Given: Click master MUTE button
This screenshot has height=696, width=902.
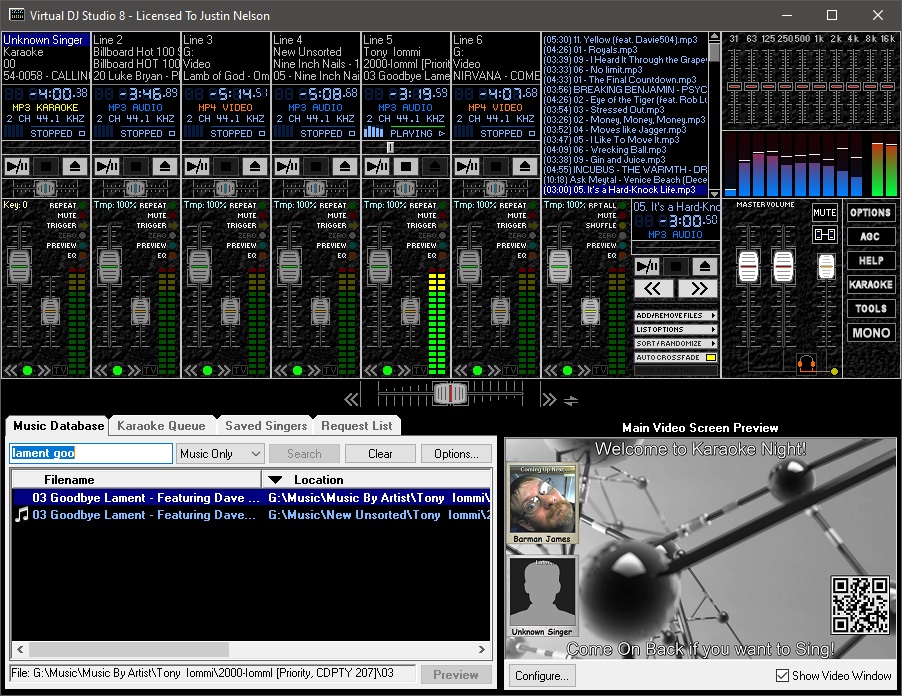Looking at the screenshot, I should [x=824, y=212].
